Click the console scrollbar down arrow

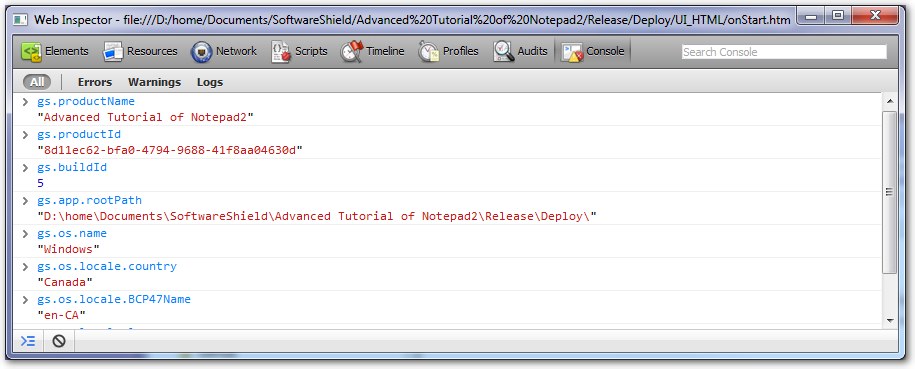889,321
